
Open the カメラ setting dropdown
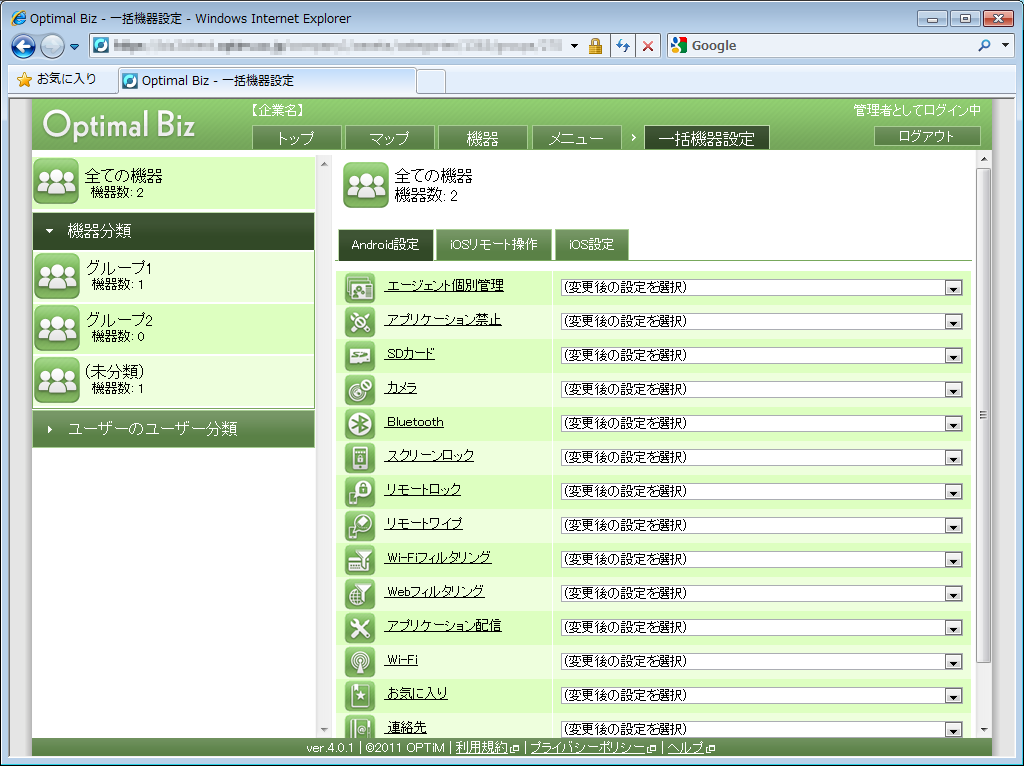click(x=761, y=389)
